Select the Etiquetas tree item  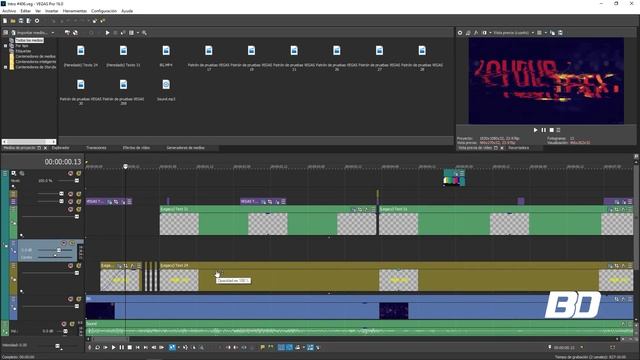pos(23,51)
